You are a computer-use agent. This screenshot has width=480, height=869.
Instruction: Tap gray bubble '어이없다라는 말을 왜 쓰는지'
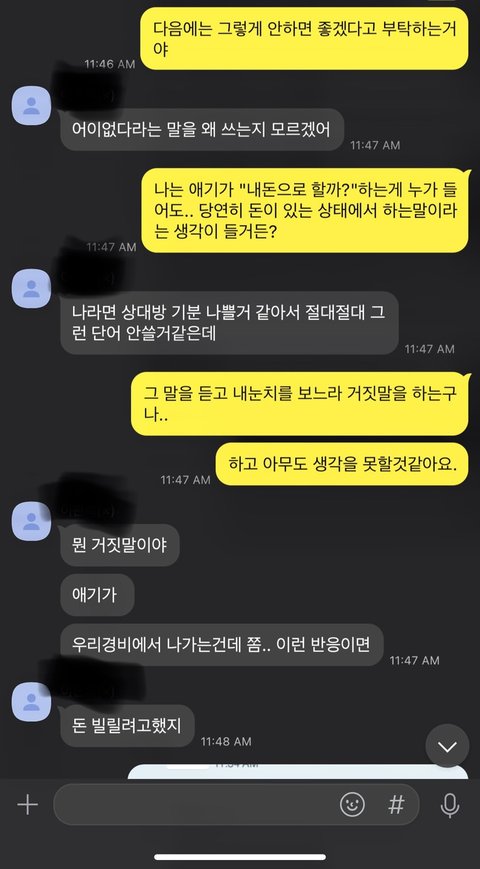tap(202, 129)
